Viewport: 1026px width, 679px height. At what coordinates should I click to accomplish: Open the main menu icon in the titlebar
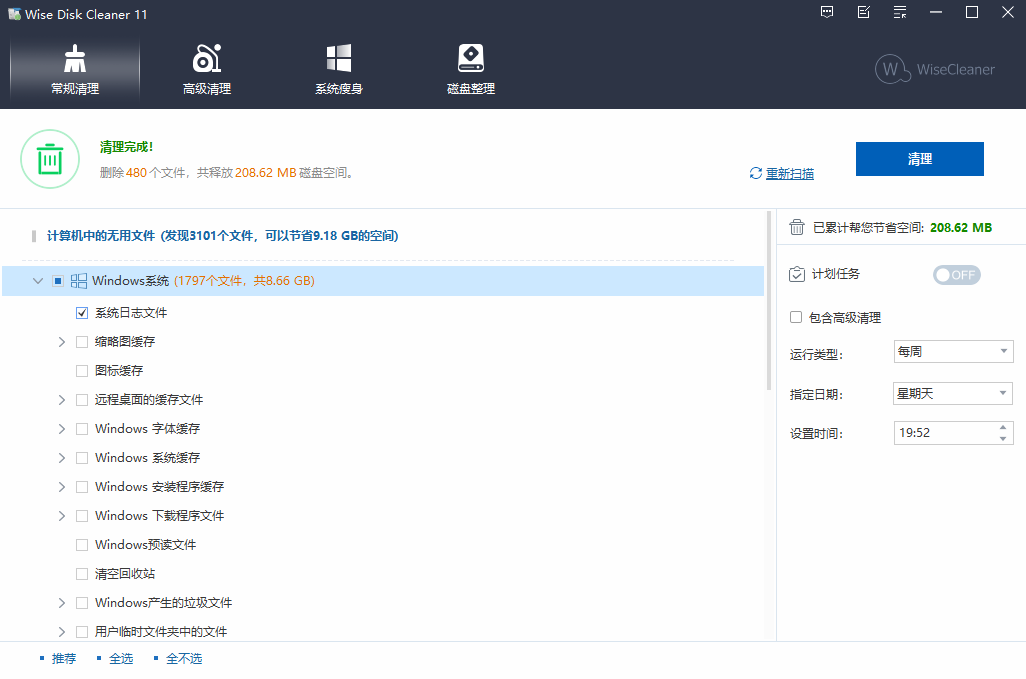click(899, 13)
